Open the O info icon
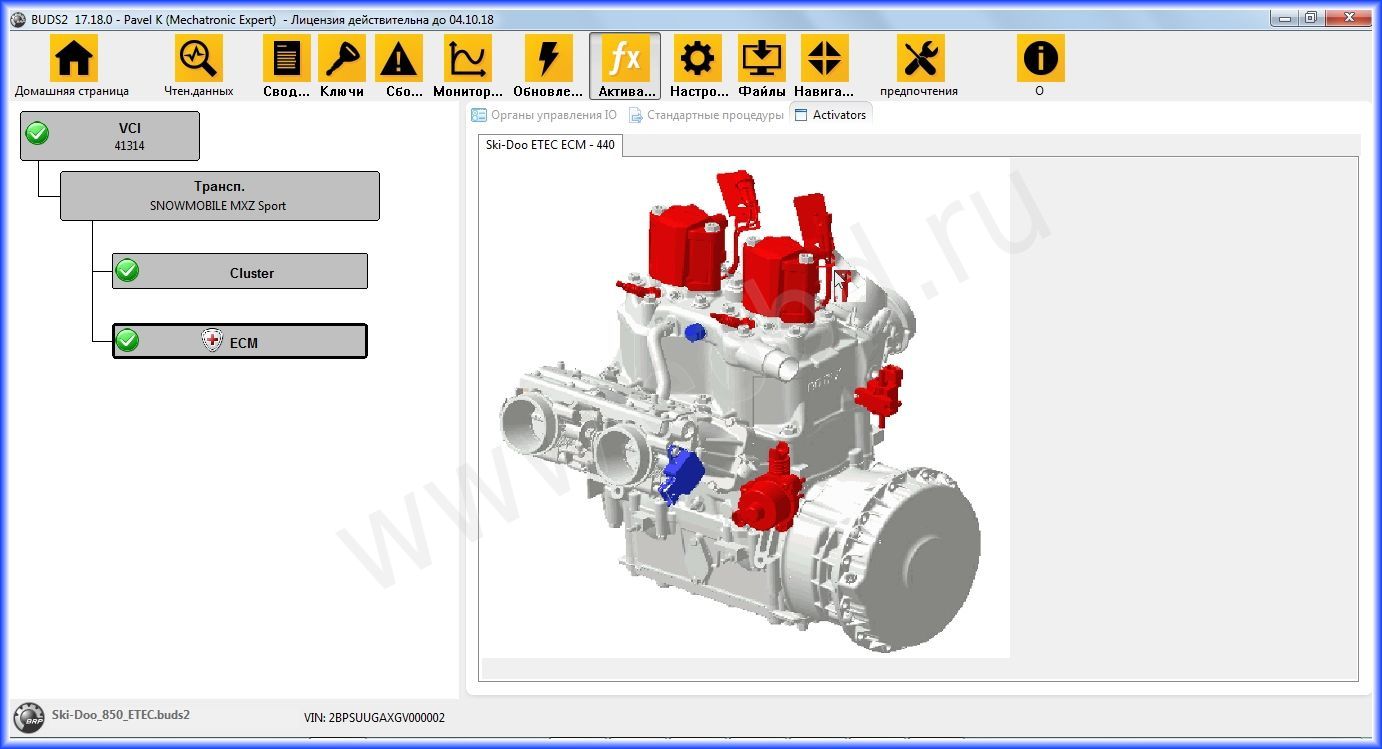Screen dimensions: 1382x749 coord(1040,58)
